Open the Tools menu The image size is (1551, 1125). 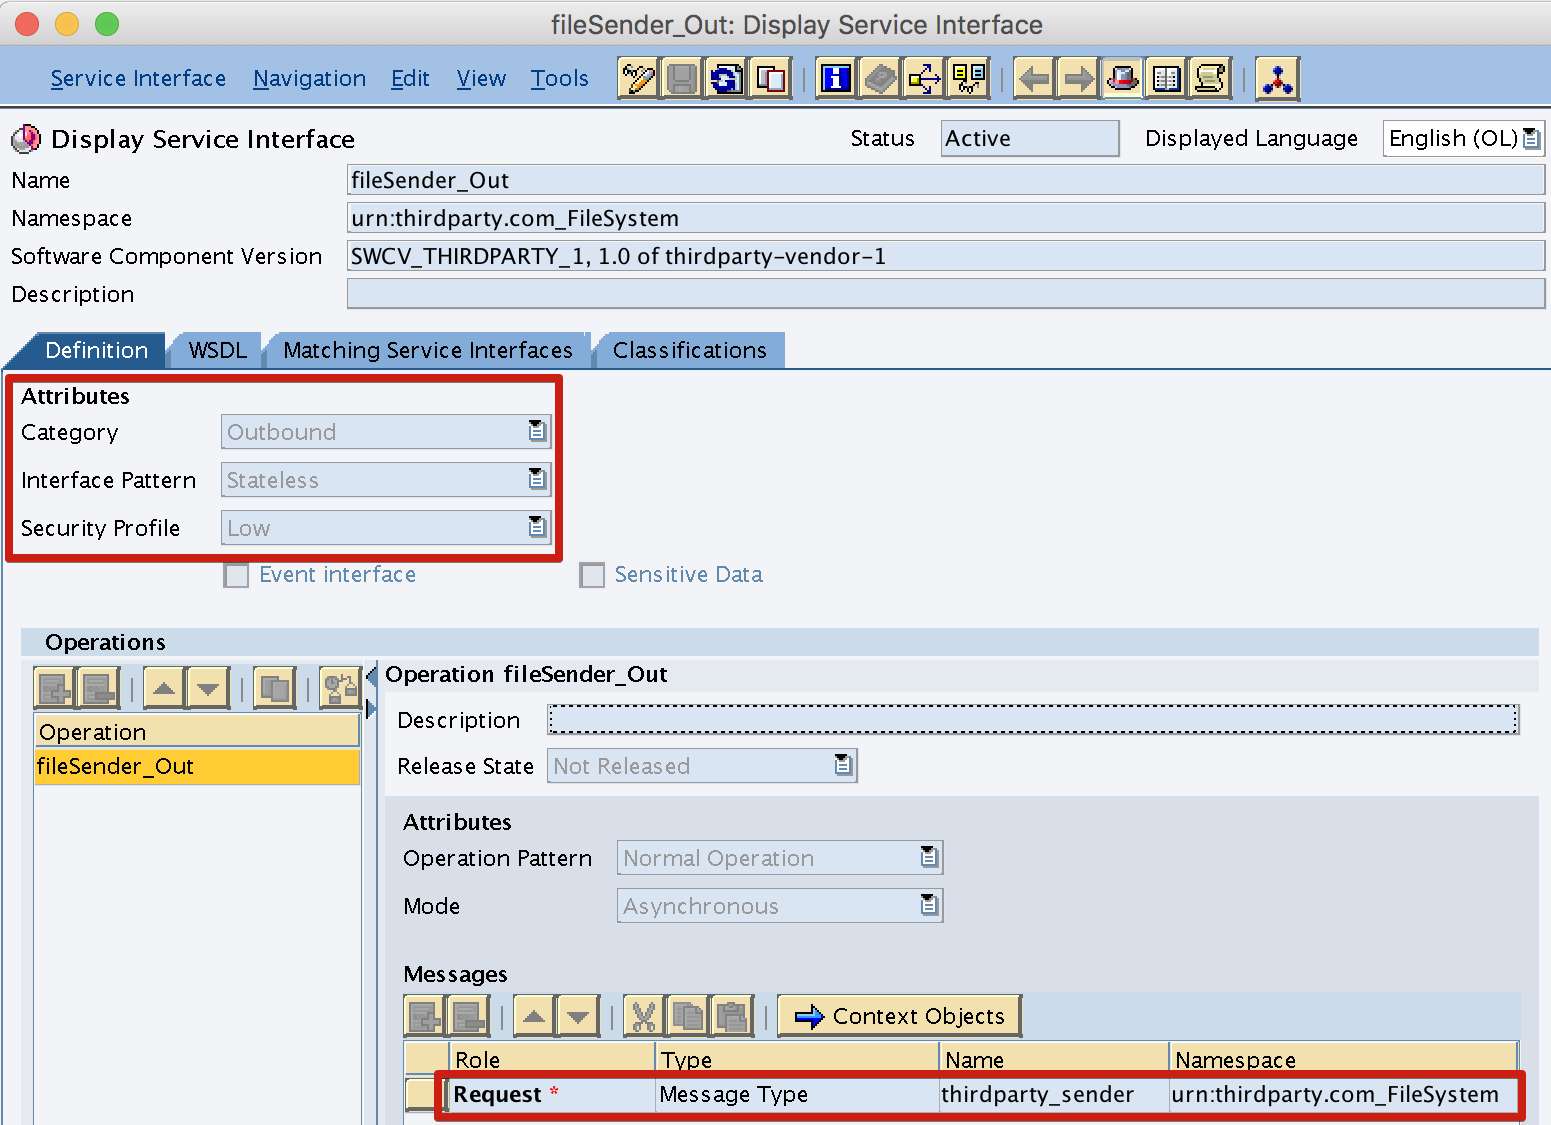coord(558,78)
